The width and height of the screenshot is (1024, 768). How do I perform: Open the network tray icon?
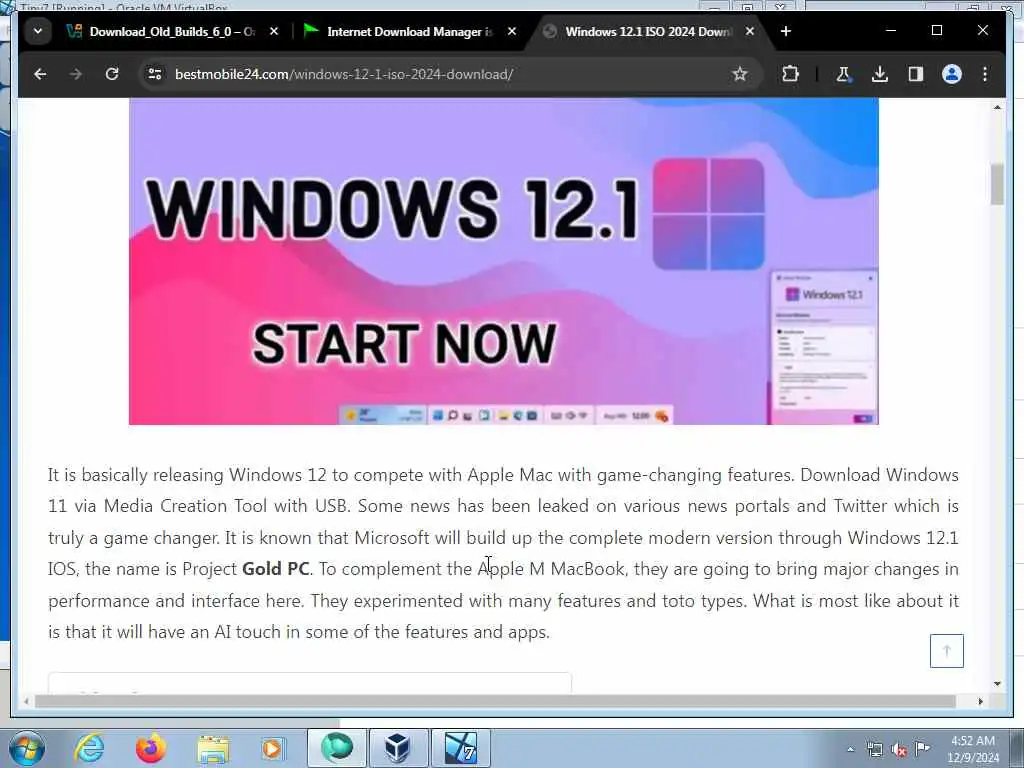pos(874,750)
